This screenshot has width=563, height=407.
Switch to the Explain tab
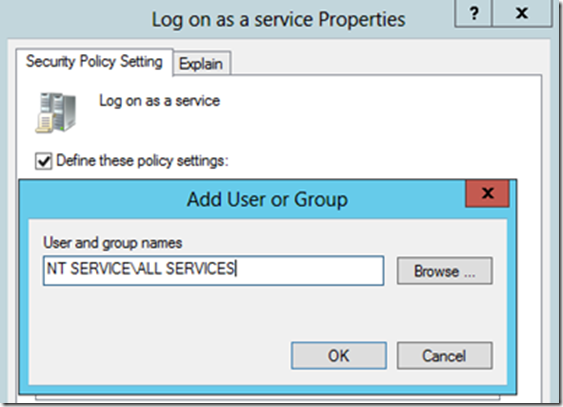pyautogui.click(x=201, y=64)
